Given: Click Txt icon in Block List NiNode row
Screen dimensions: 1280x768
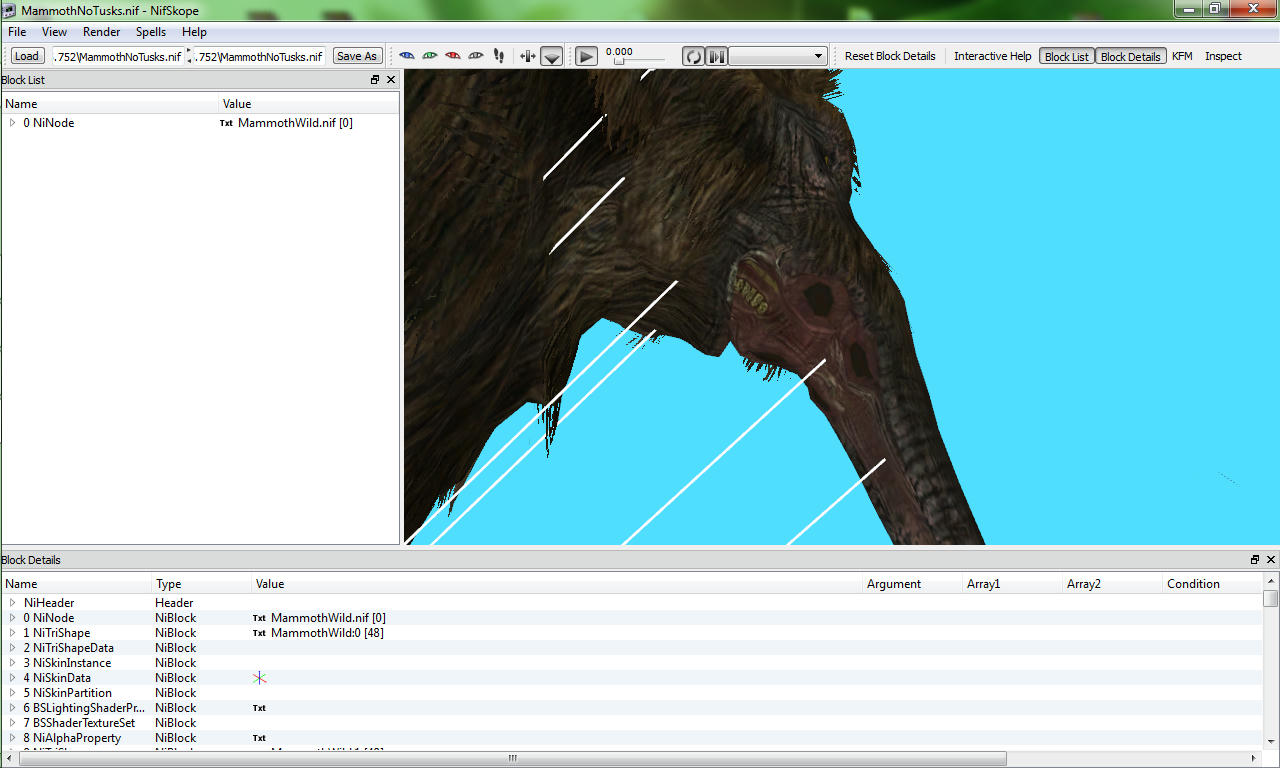Looking at the screenshot, I should (x=226, y=123).
